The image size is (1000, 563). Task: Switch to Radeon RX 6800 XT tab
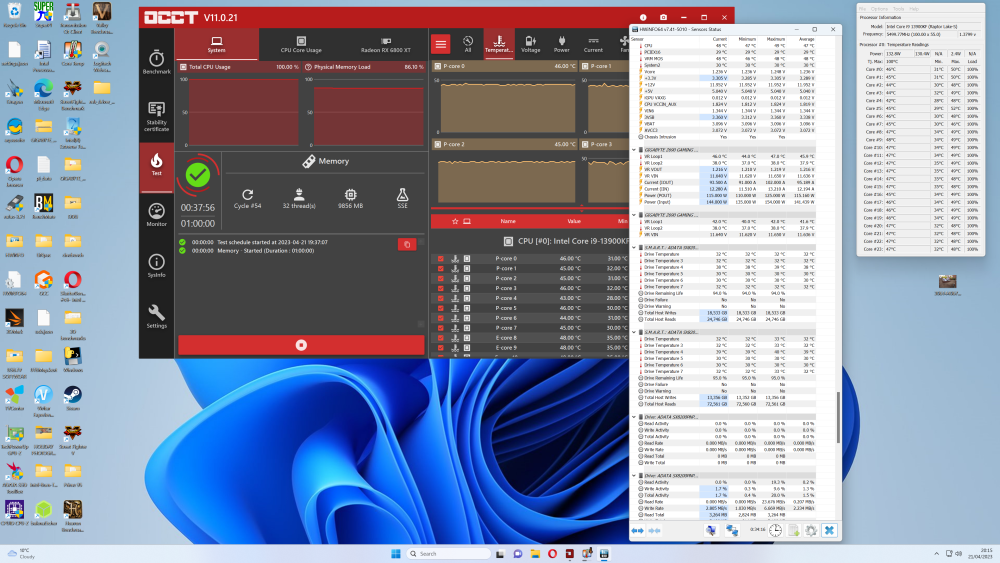tap(385, 44)
